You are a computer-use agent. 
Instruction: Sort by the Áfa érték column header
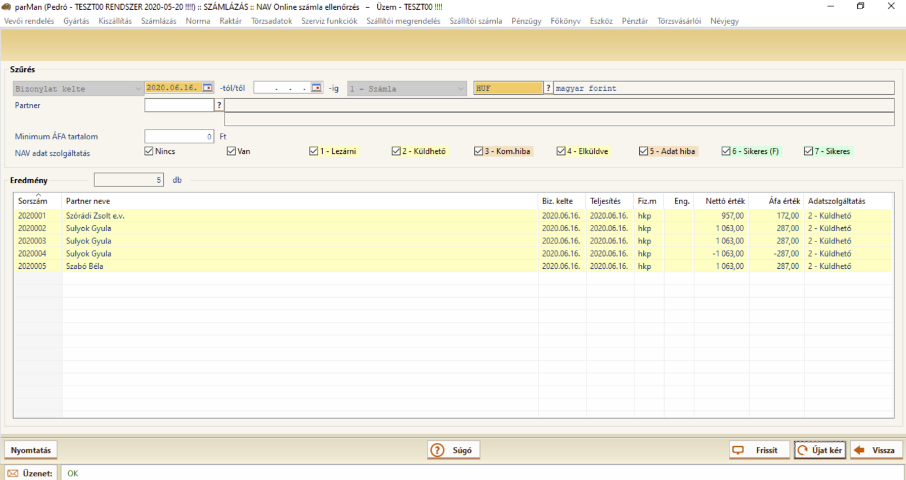tap(777, 201)
